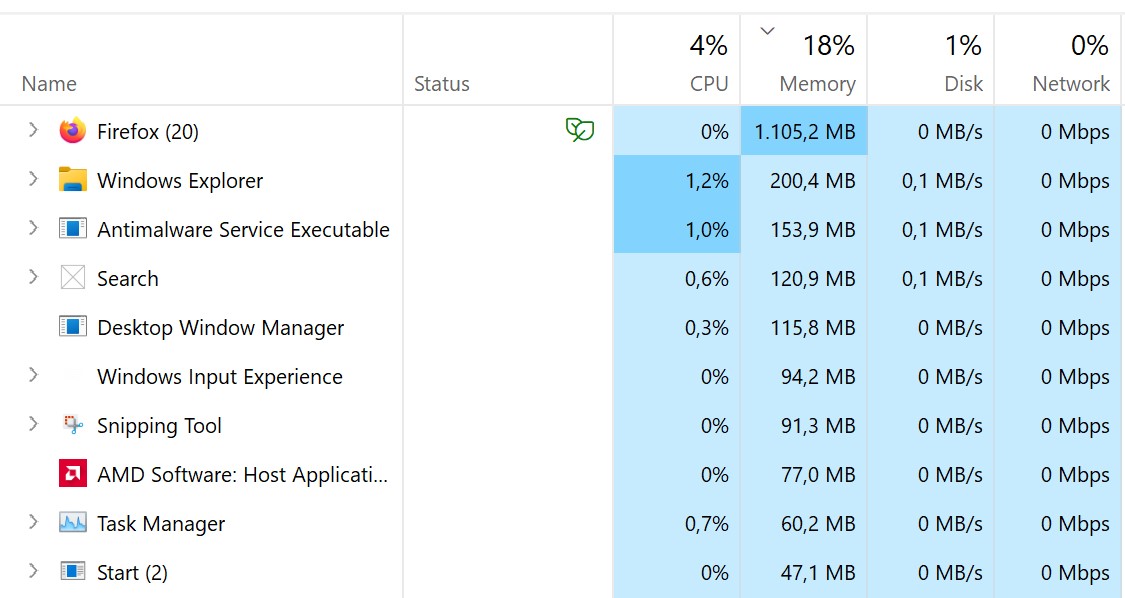Select the Windows Input Experience name
Screen dimensions: 1125x598
[220, 377]
